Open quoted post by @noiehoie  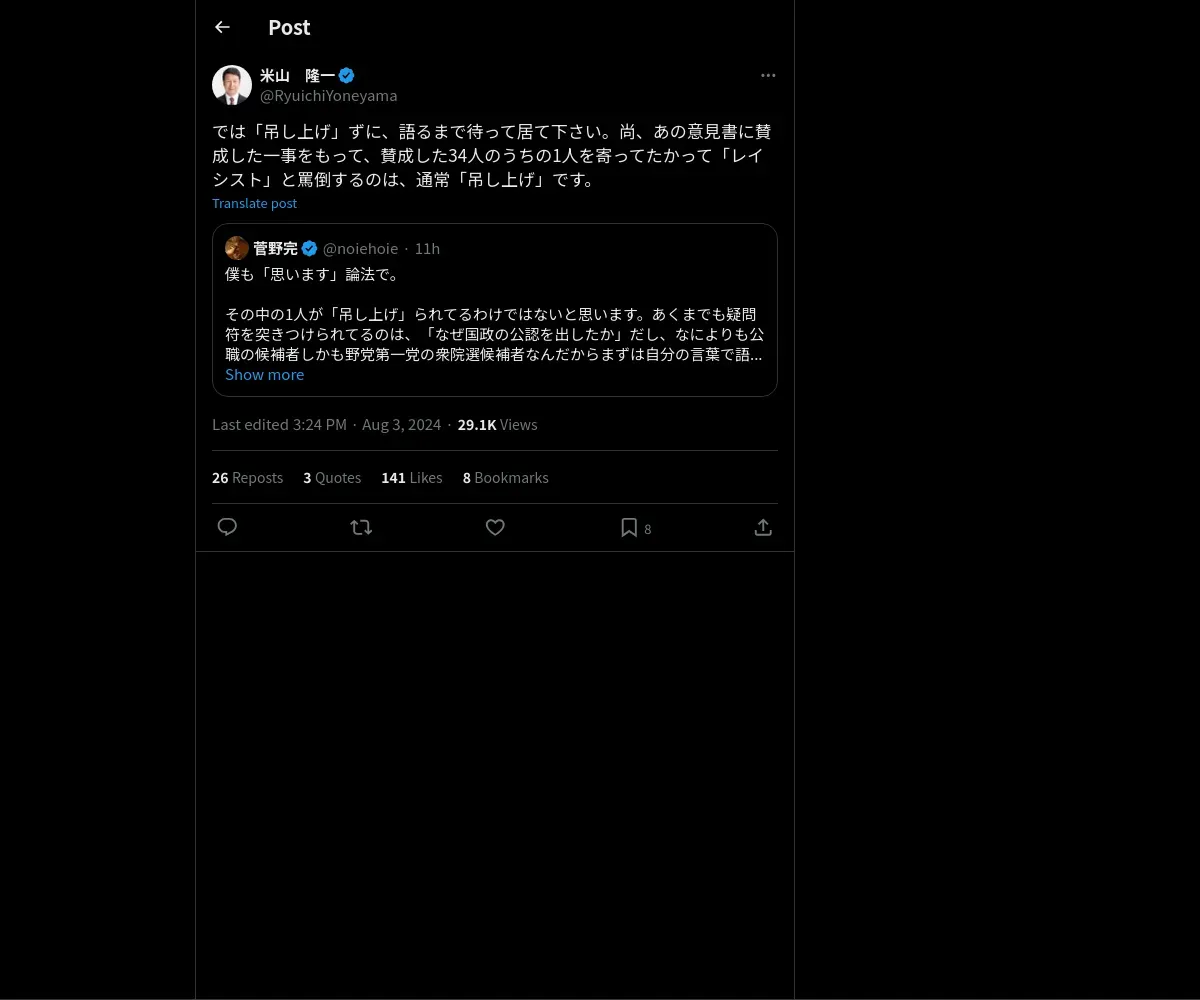pos(495,310)
